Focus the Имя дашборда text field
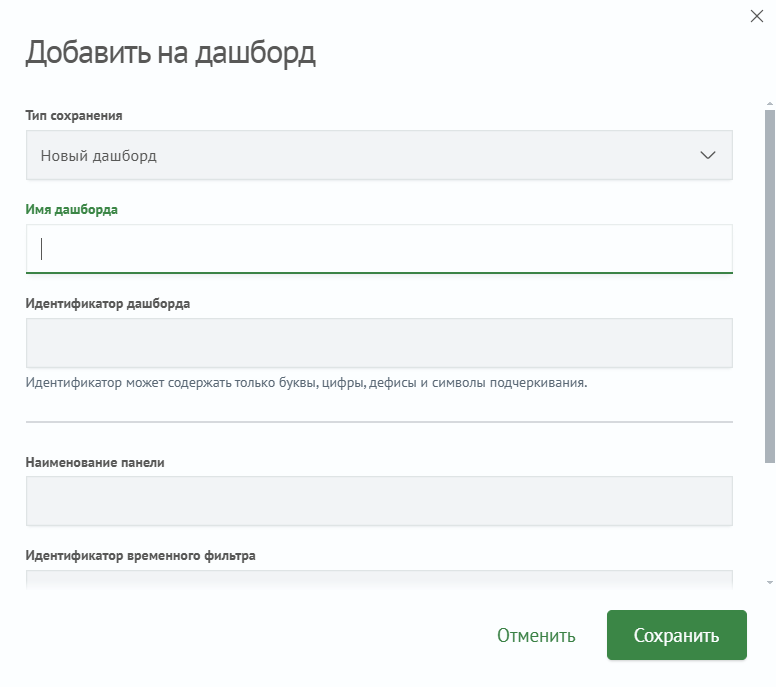Image resolution: width=776 pixels, height=687 pixels. [379, 248]
